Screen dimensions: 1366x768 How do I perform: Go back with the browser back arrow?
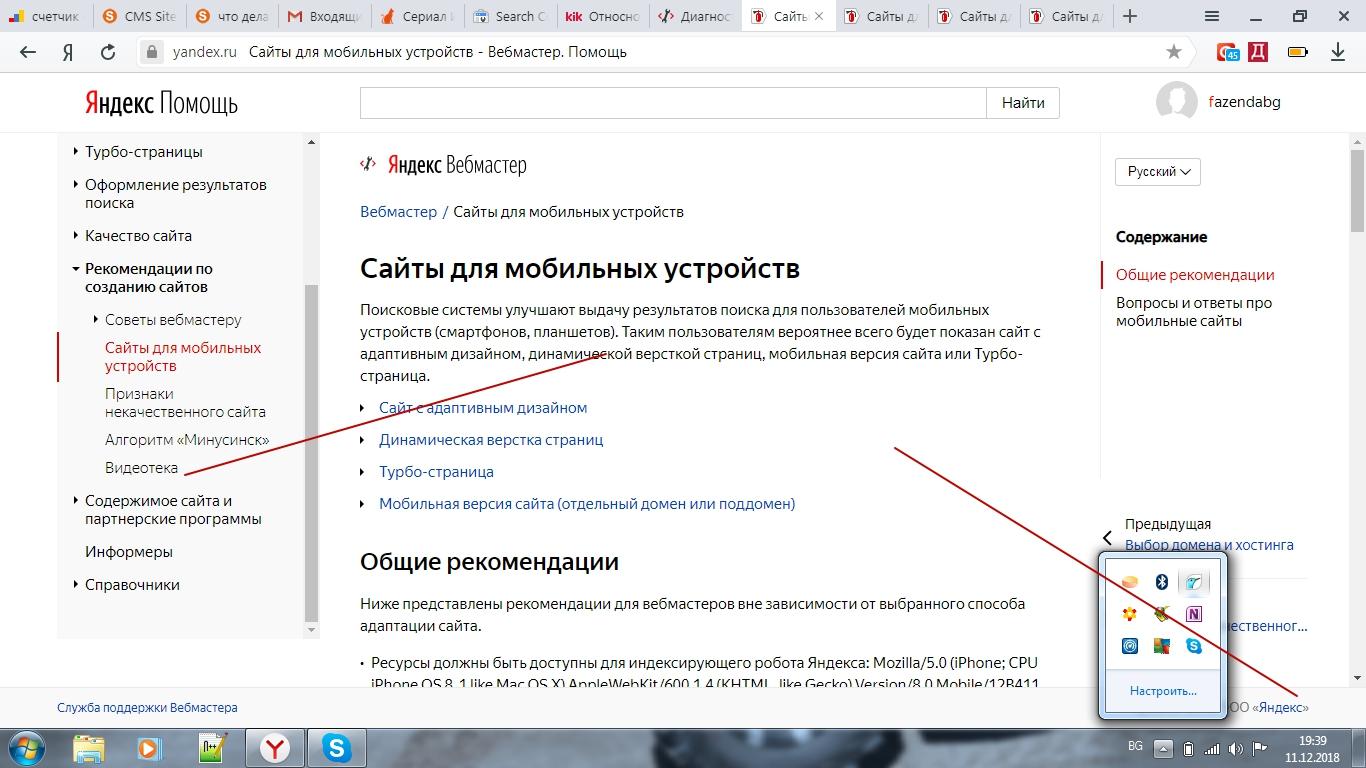[x=28, y=52]
